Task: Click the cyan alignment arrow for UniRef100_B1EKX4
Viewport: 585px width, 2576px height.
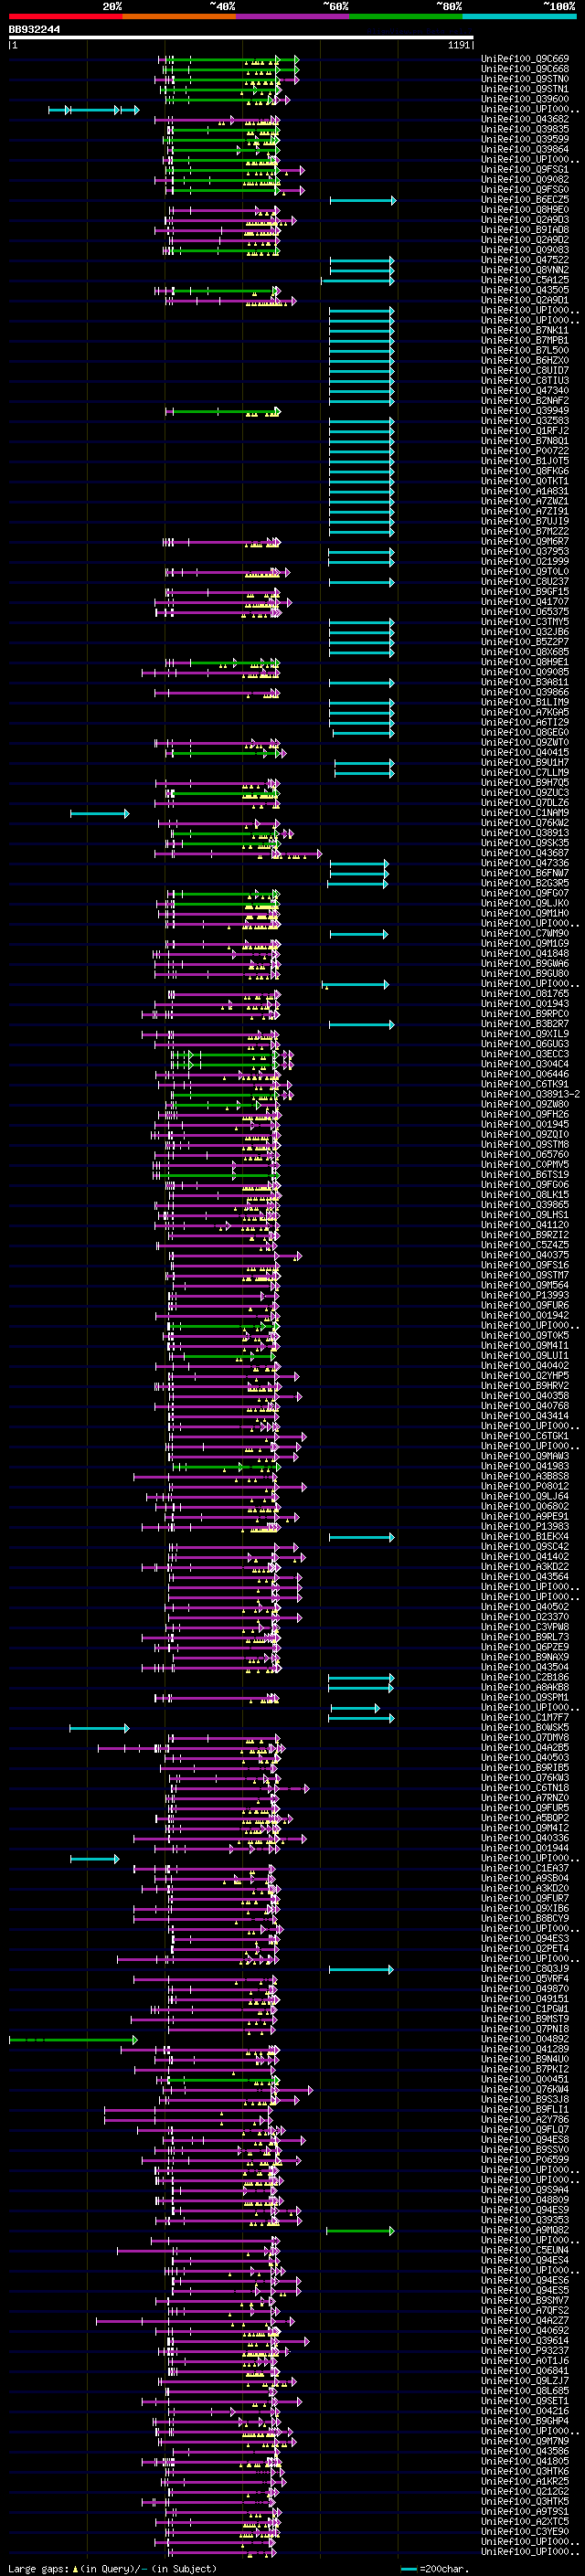Action: (362, 1537)
